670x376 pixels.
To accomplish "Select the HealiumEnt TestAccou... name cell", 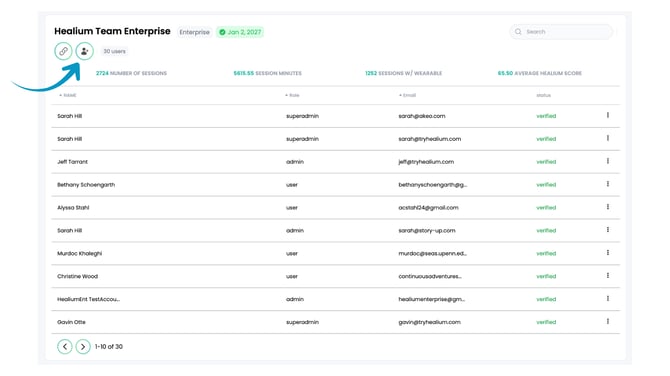I will click(88, 299).
